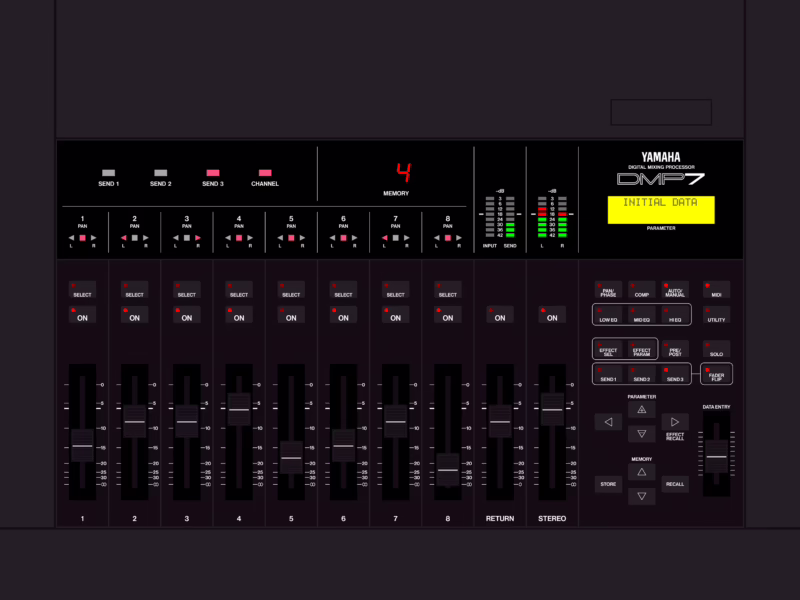This screenshot has height=600, width=800.
Task: Click the EFFECT SEL button
Action: pos(608,349)
